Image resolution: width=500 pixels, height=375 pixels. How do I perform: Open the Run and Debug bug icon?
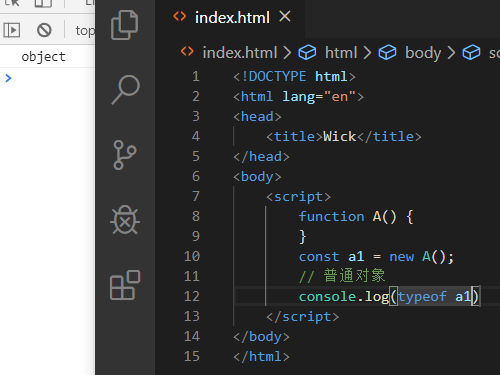125,220
